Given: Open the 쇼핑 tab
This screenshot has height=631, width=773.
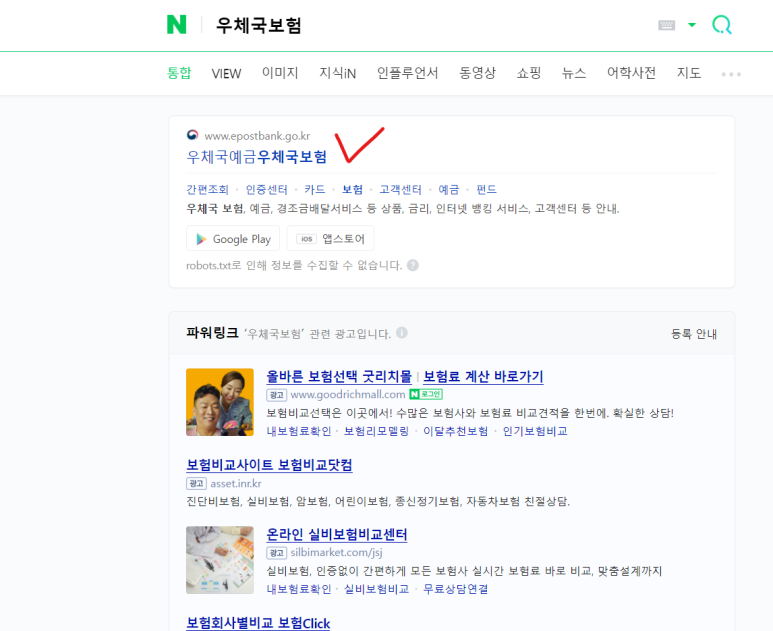Looking at the screenshot, I should [528, 73].
